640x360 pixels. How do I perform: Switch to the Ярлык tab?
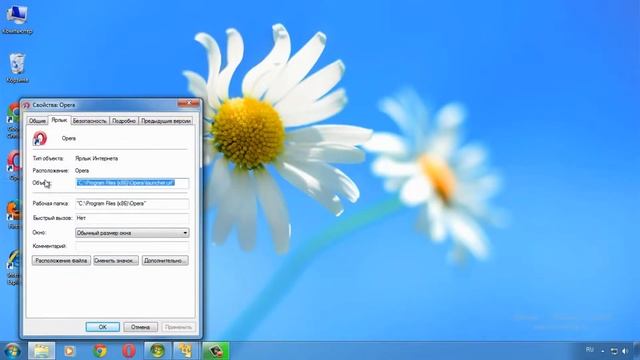coord(59,120)
